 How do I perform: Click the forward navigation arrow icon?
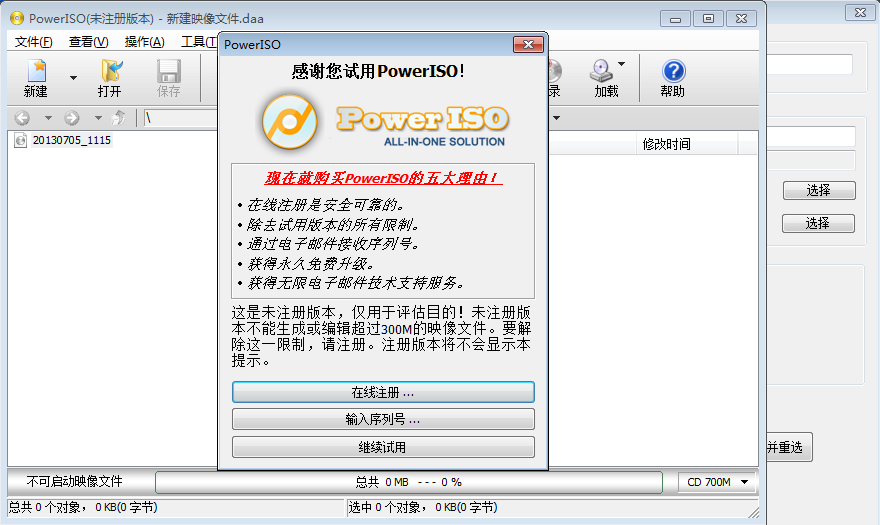tap(71, 118)
